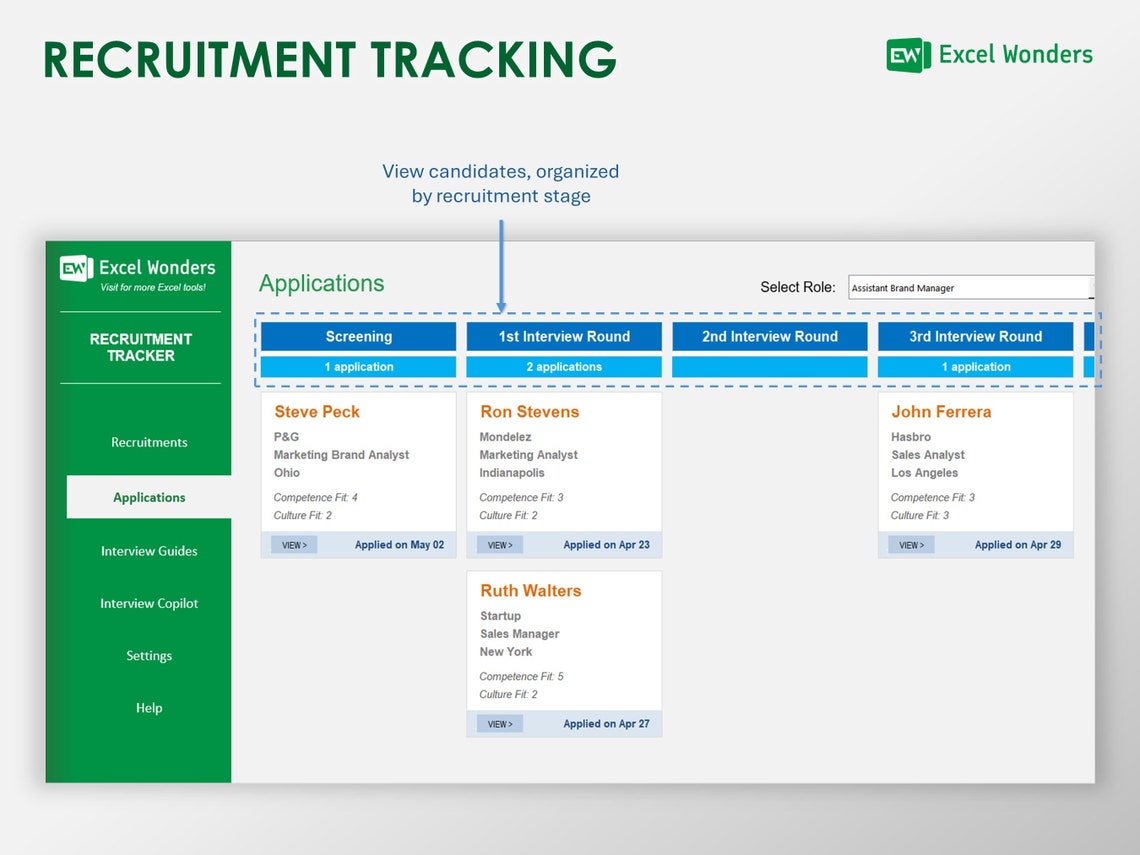1140x855 pixels.
Task: Click the Excel Wonders logo in the sidebar
Action: click(x=137, y=266)
